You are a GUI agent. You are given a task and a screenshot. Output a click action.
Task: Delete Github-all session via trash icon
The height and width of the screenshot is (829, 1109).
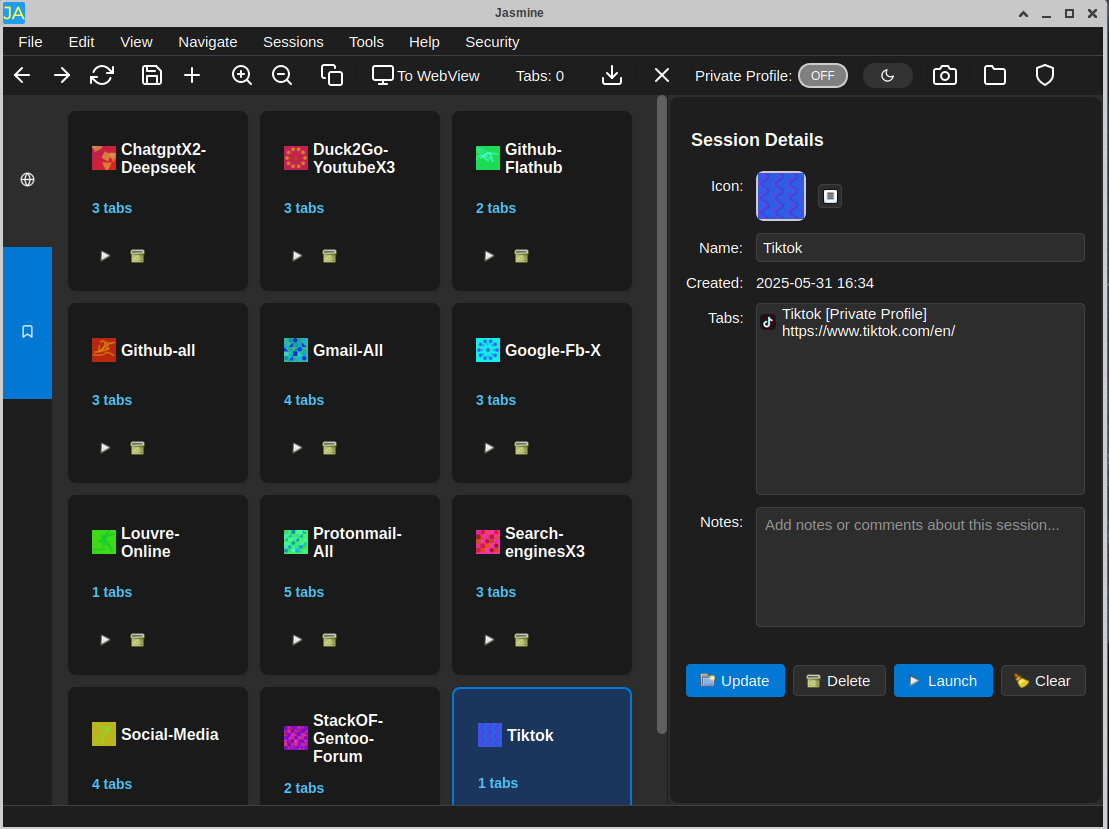coord(138,448)
